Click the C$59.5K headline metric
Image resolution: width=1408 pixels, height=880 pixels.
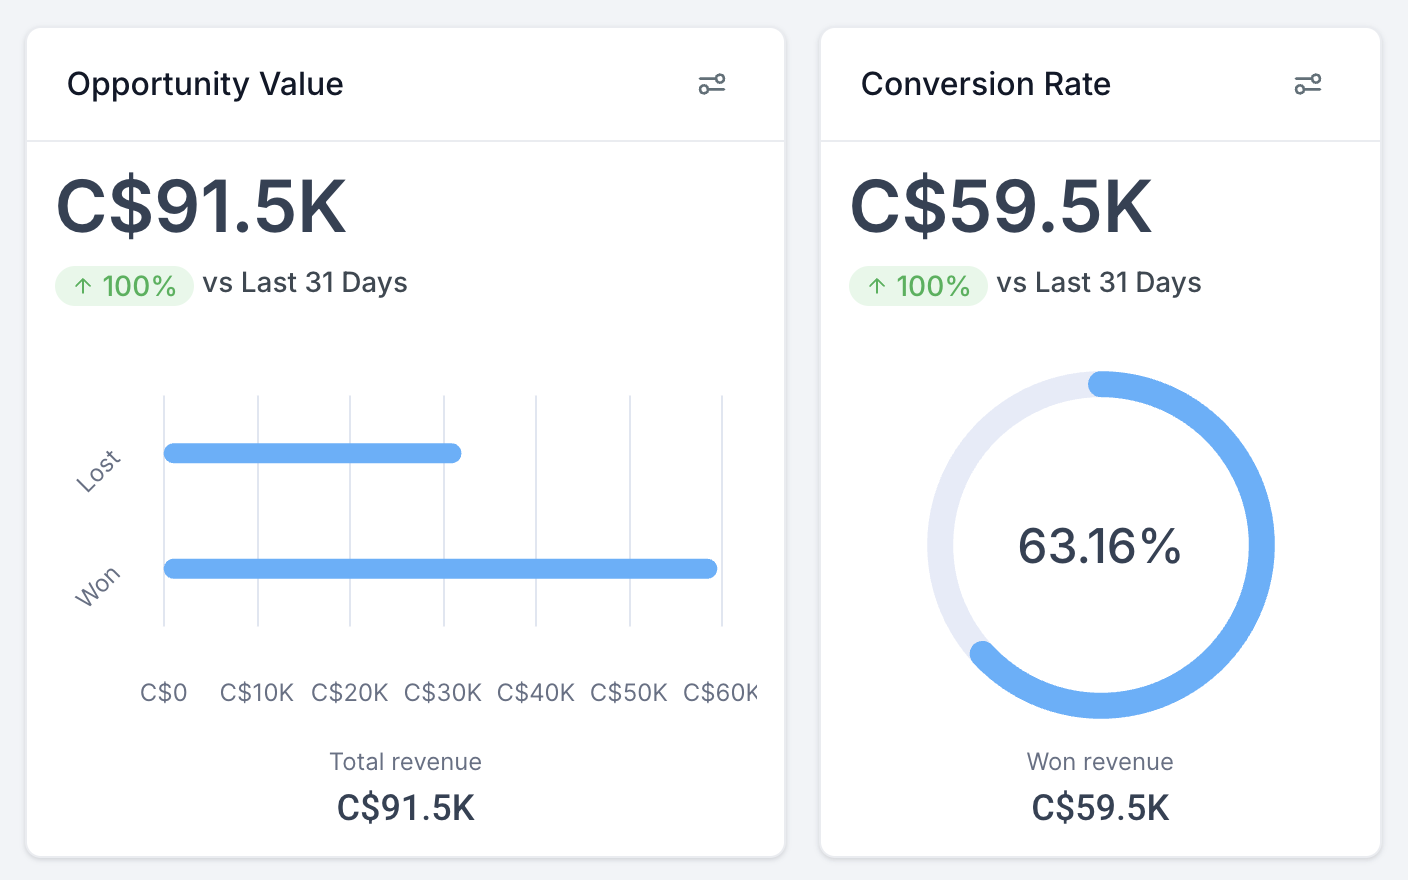[1000, 206]
